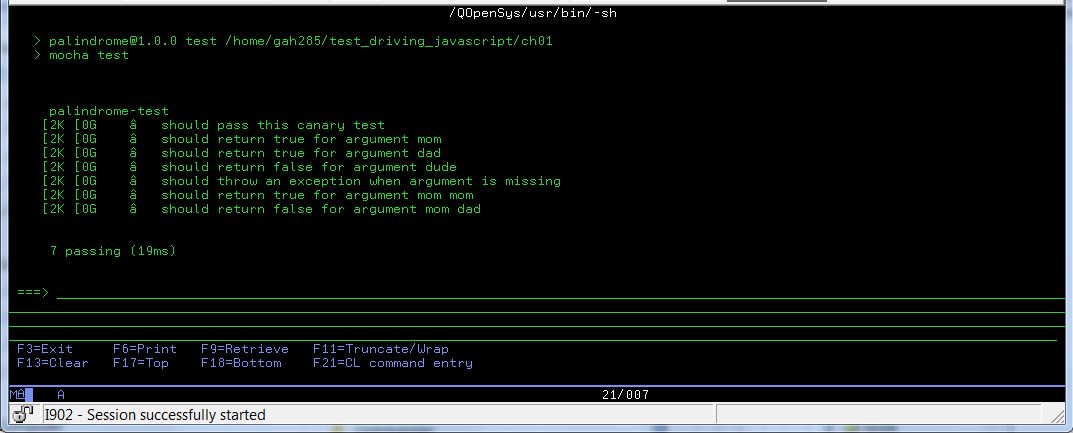Click the '7 passing (19ms)' summary line

point(113,251)
